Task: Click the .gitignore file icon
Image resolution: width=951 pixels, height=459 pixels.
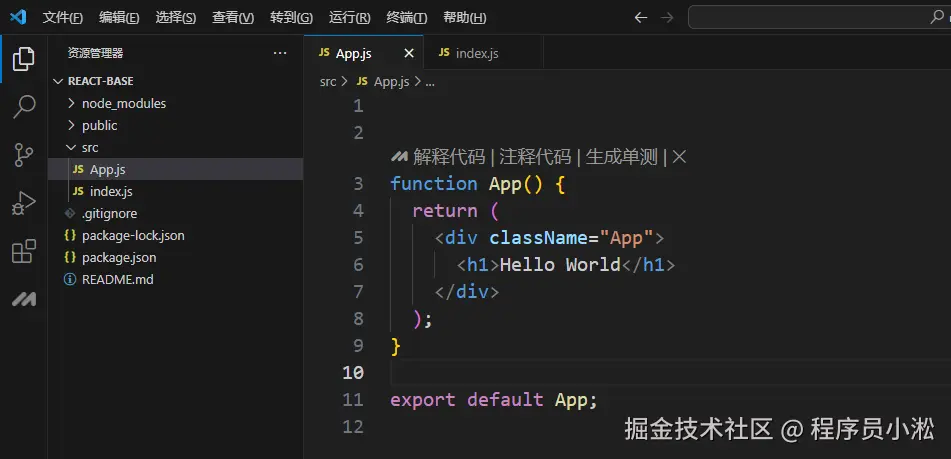Action: point(70,213)
